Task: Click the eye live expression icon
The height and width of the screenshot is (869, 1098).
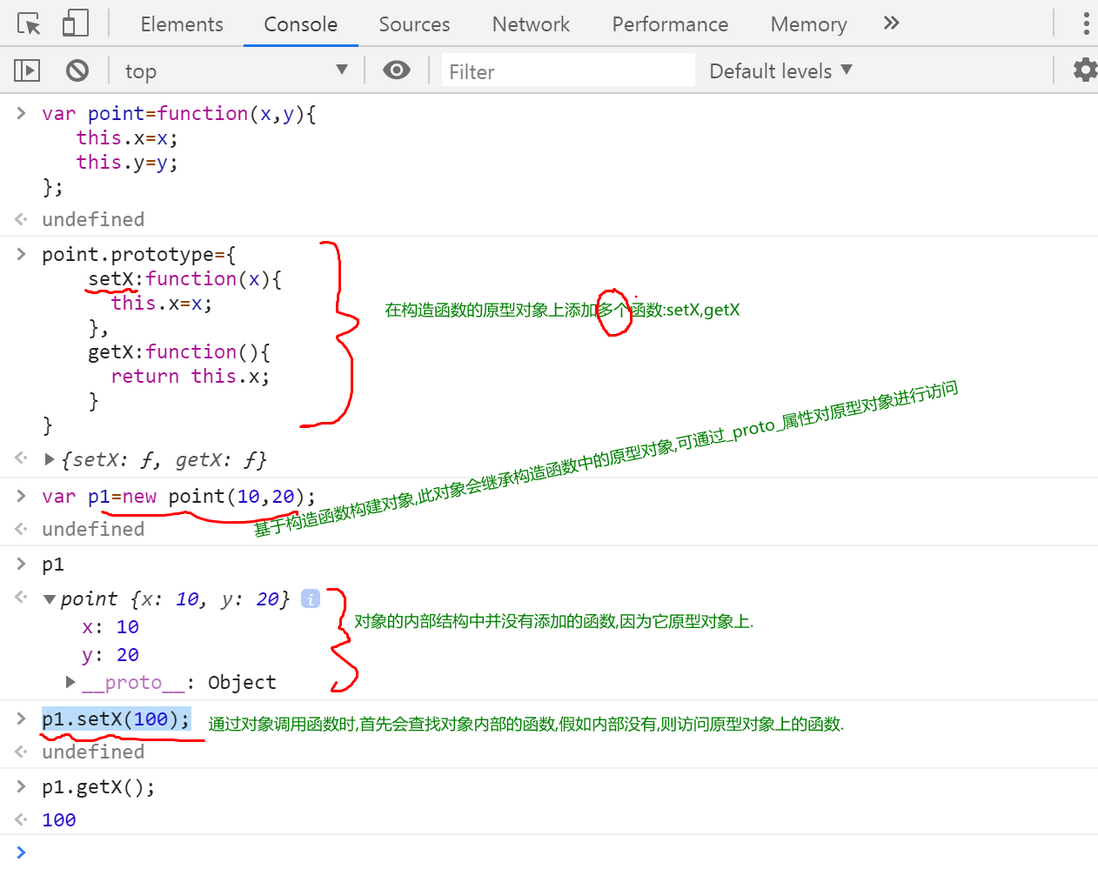Action: (x=396, y=70)
